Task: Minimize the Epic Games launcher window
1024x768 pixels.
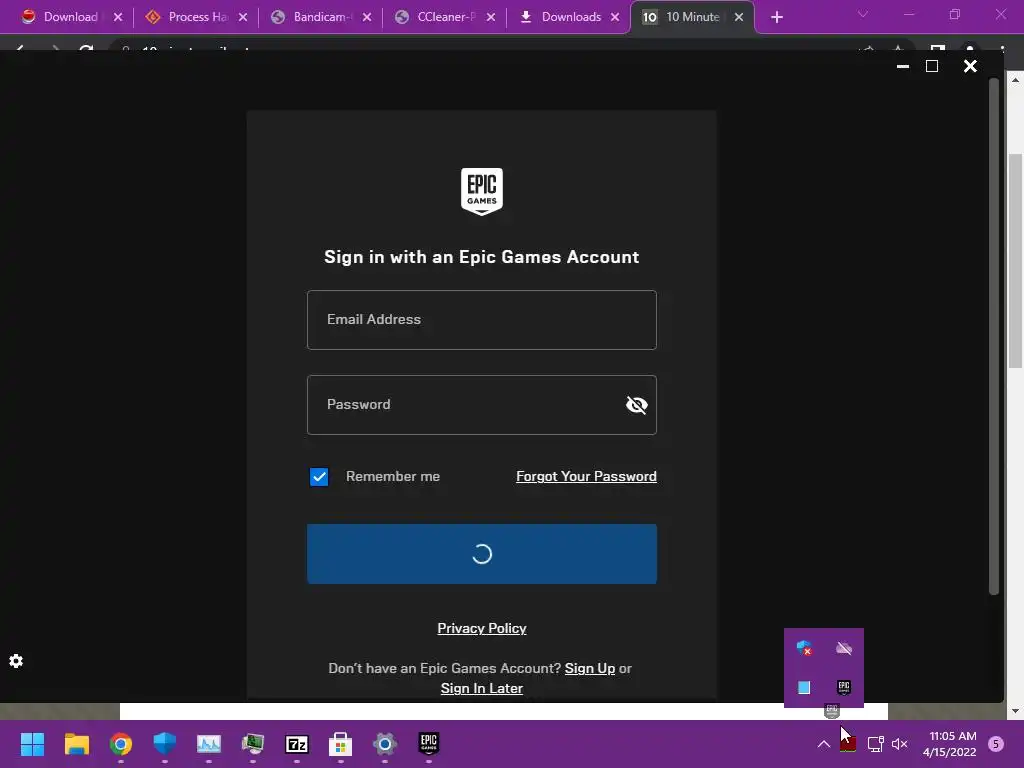Action: [x=903, y=66]
